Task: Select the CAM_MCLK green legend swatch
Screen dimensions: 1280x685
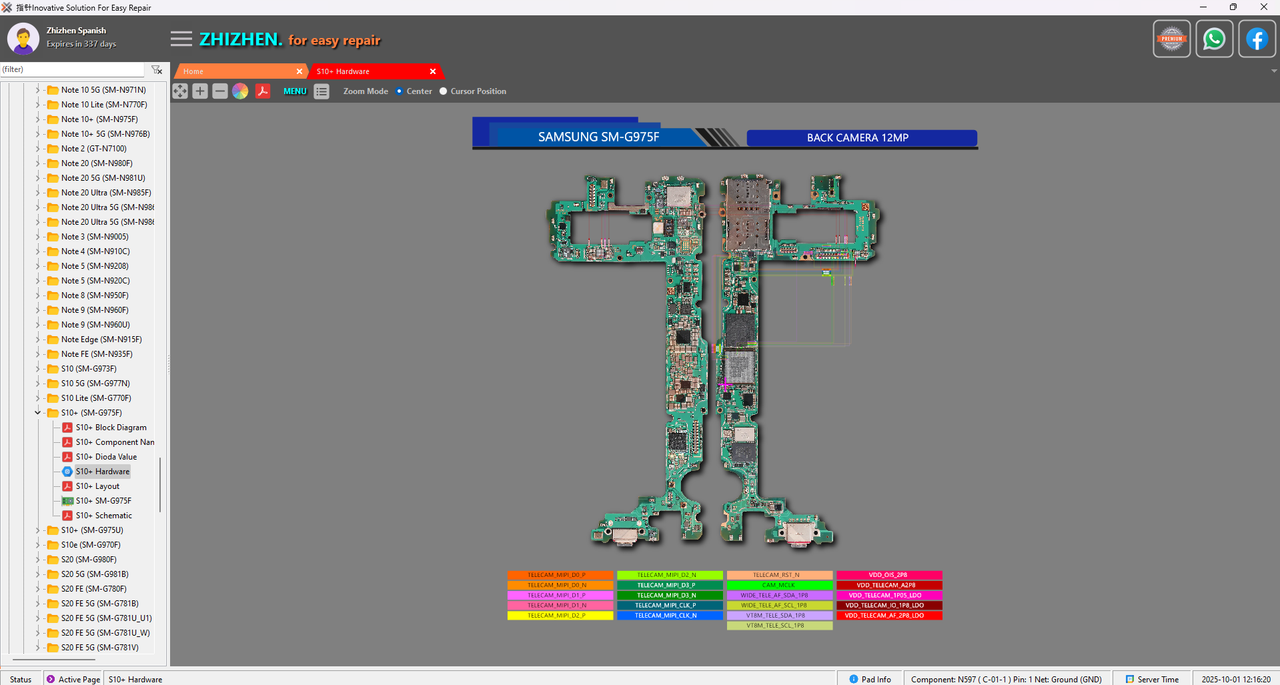Action: point(779,585)
